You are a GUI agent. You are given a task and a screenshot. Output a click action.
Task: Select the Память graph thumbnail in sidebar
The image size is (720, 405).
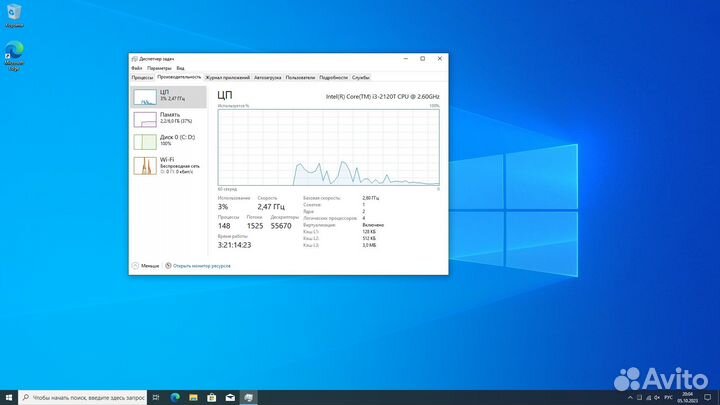145,119
